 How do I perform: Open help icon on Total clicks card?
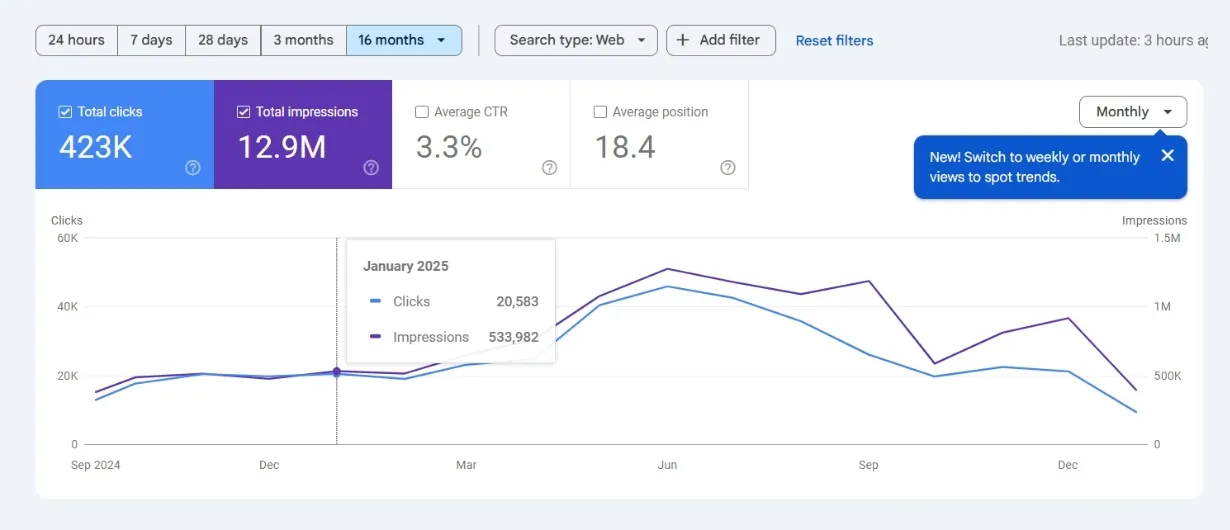point(193,168)
